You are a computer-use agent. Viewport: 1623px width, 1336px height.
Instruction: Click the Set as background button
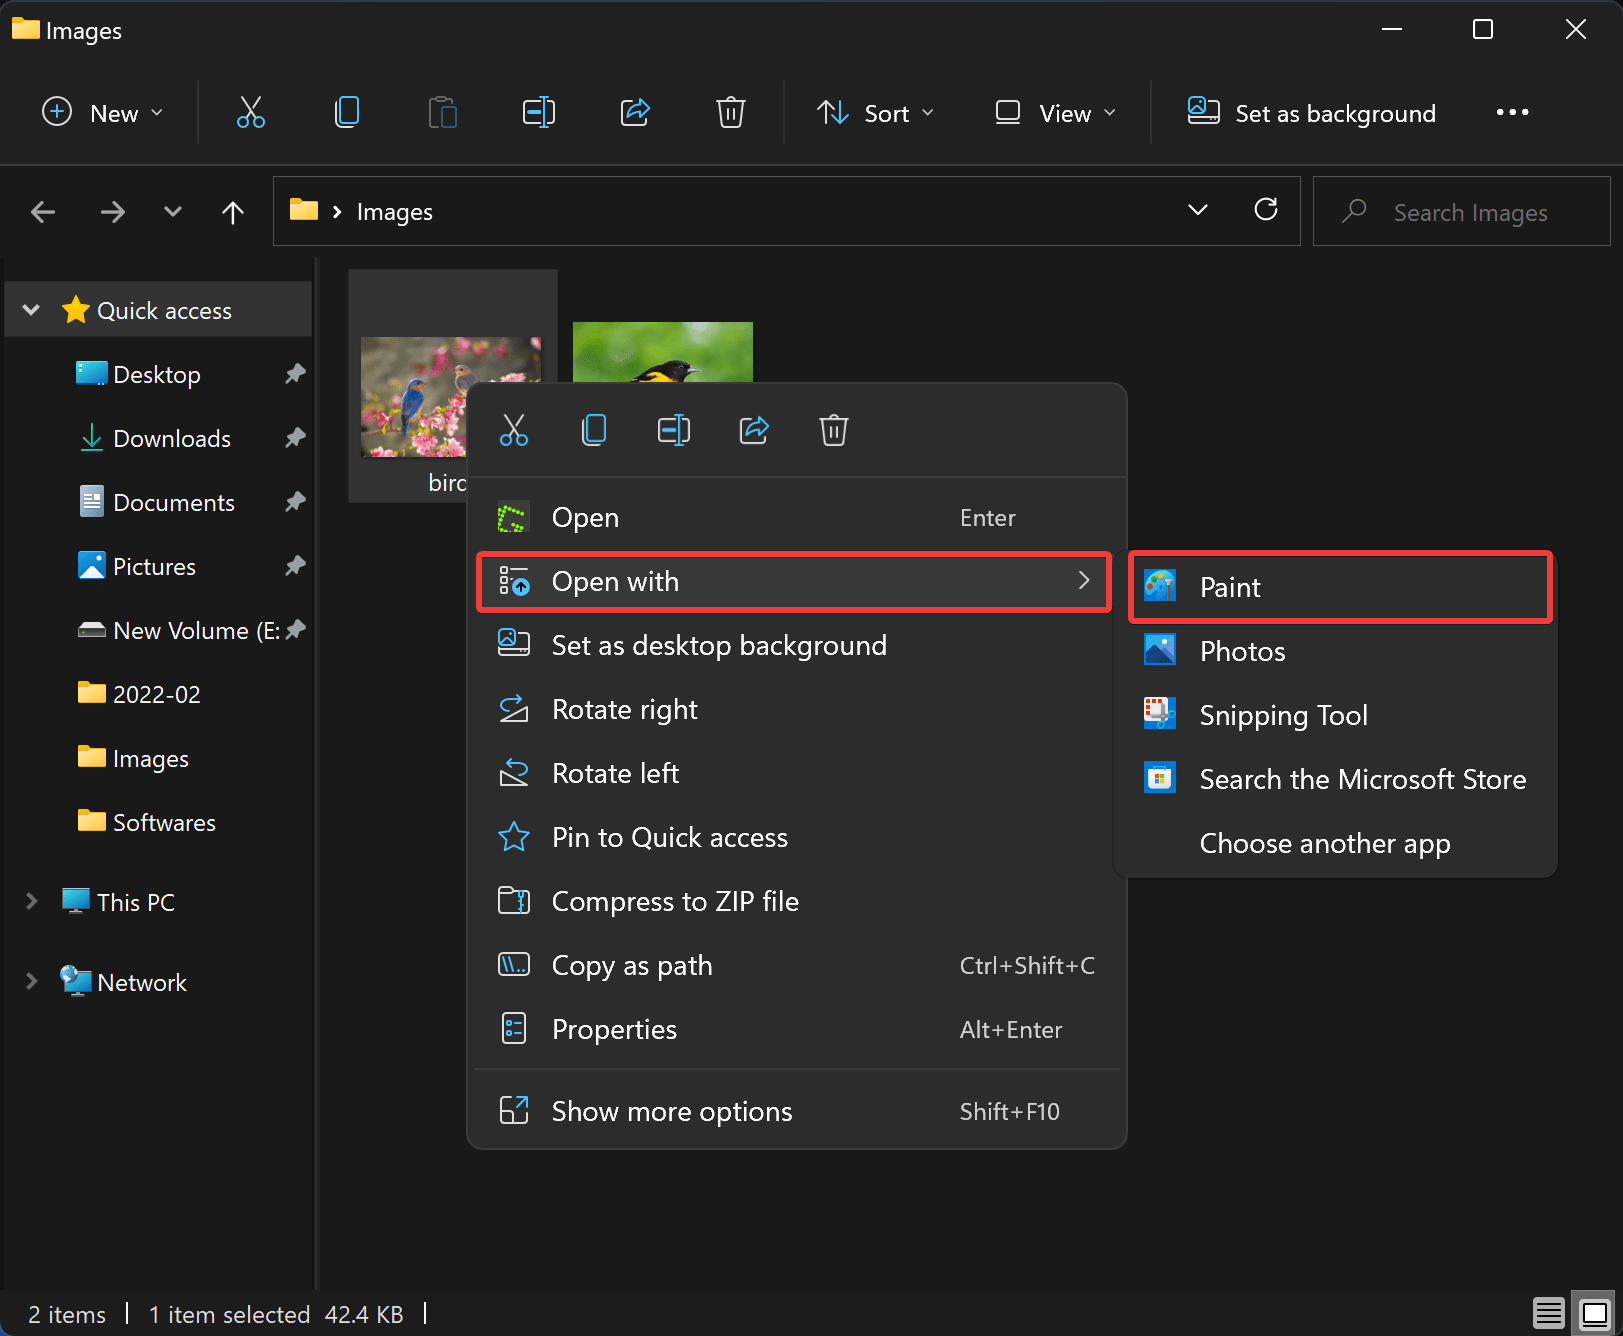coord(1310,112)
